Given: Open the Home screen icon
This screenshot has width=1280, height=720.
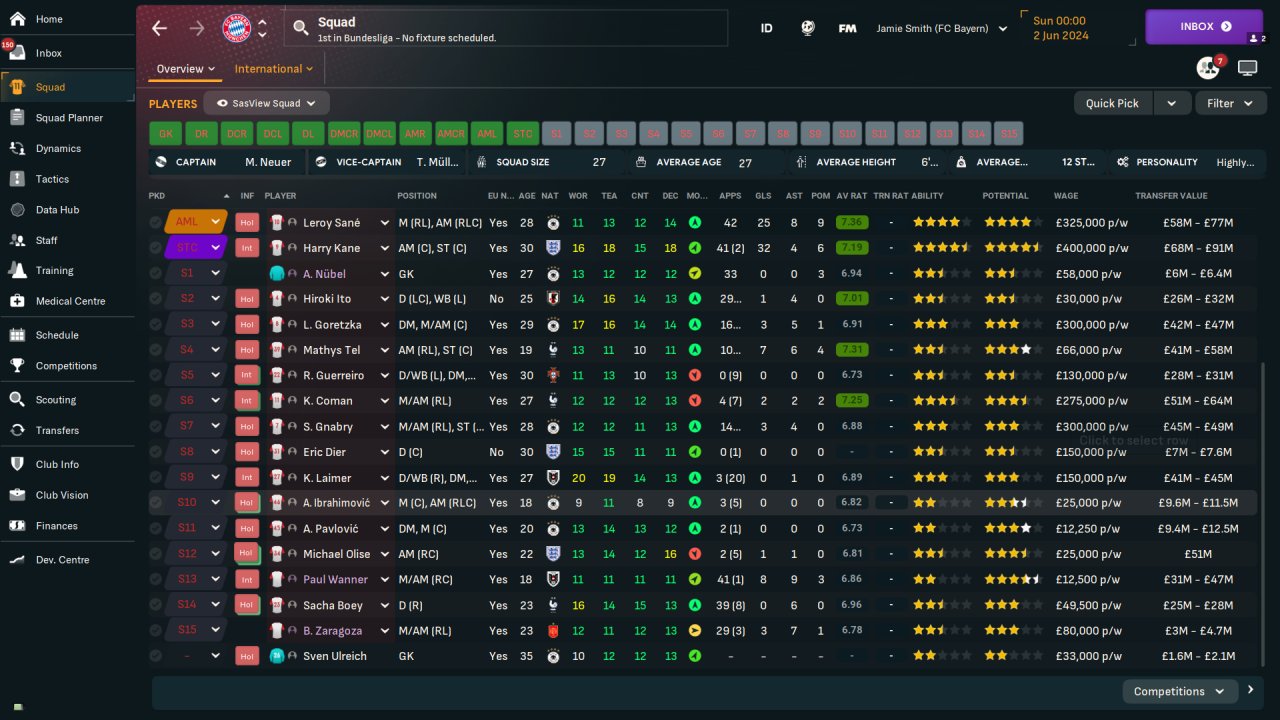Looking at the screenshot, I should tap(17, 19).
